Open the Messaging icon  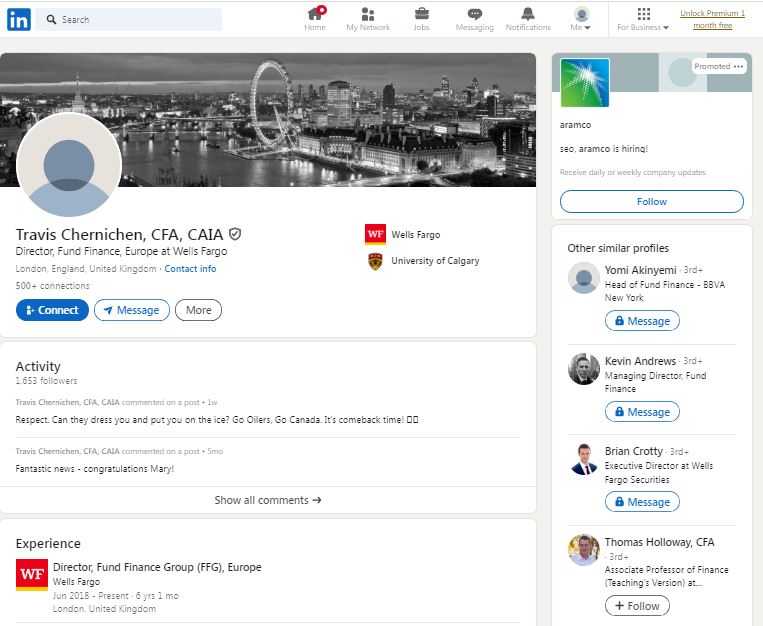click(474, 14)
